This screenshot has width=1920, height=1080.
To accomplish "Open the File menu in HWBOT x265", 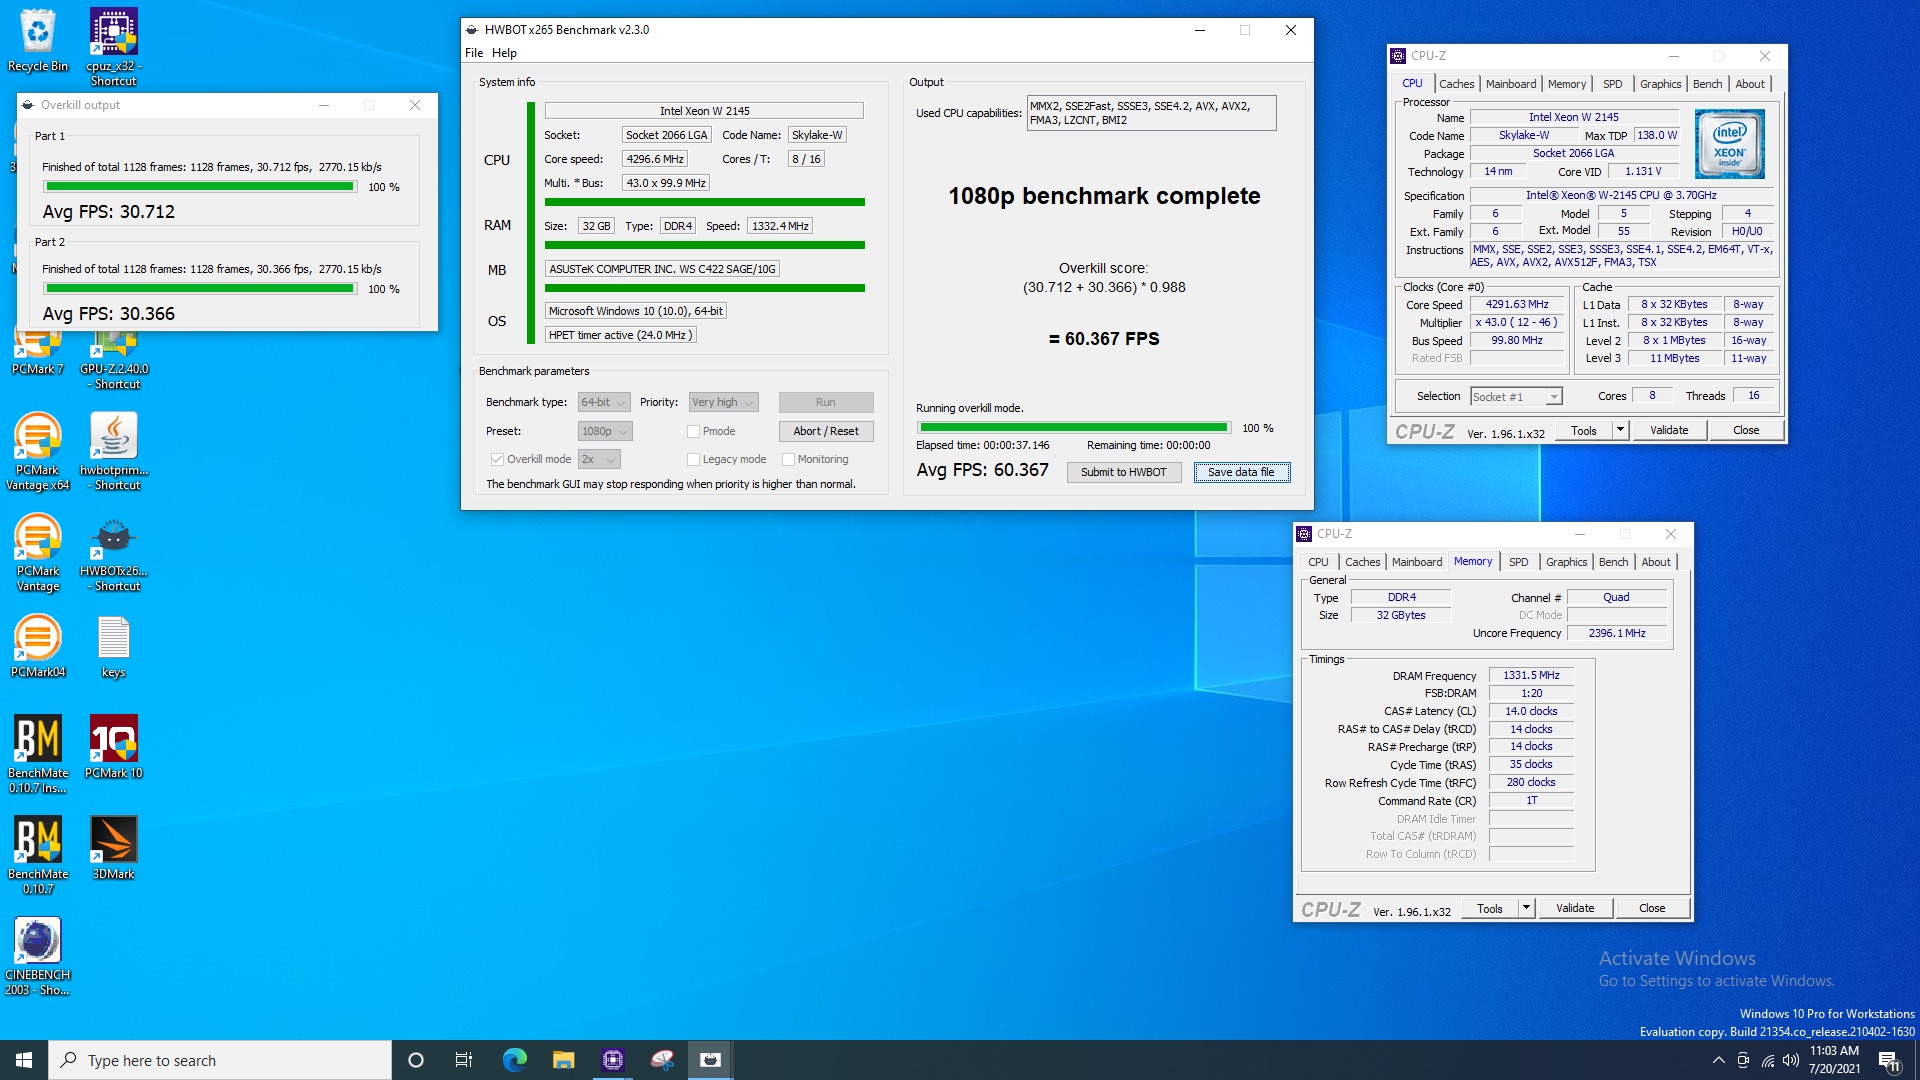I will pos(474,53).
